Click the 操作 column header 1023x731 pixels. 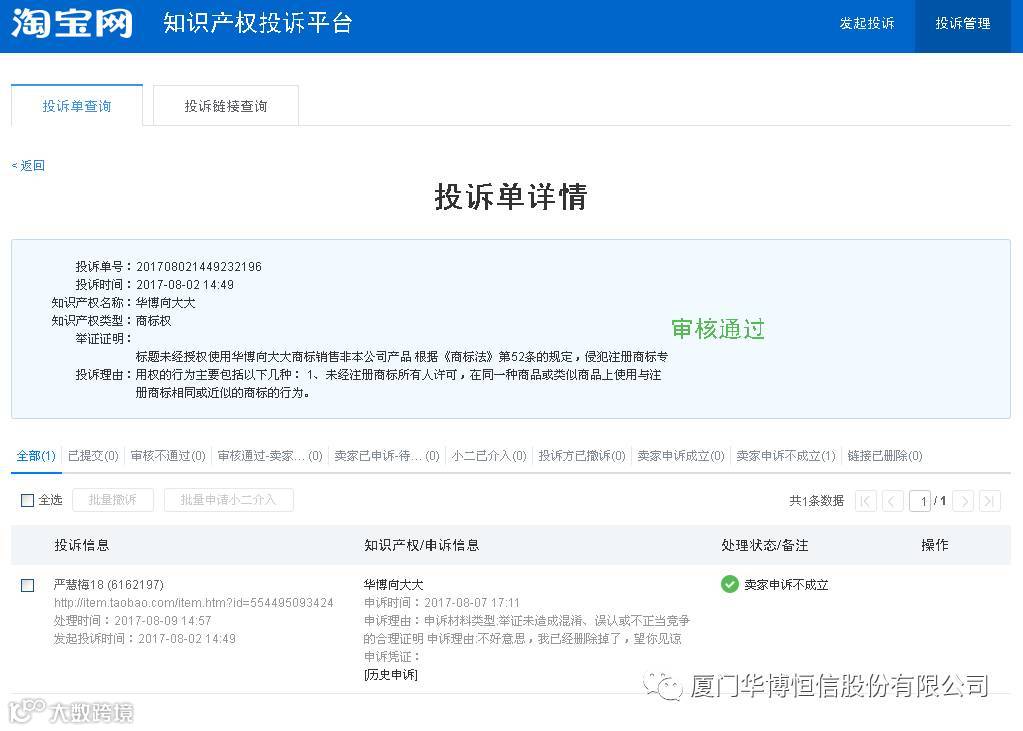[x=934, y=545]
